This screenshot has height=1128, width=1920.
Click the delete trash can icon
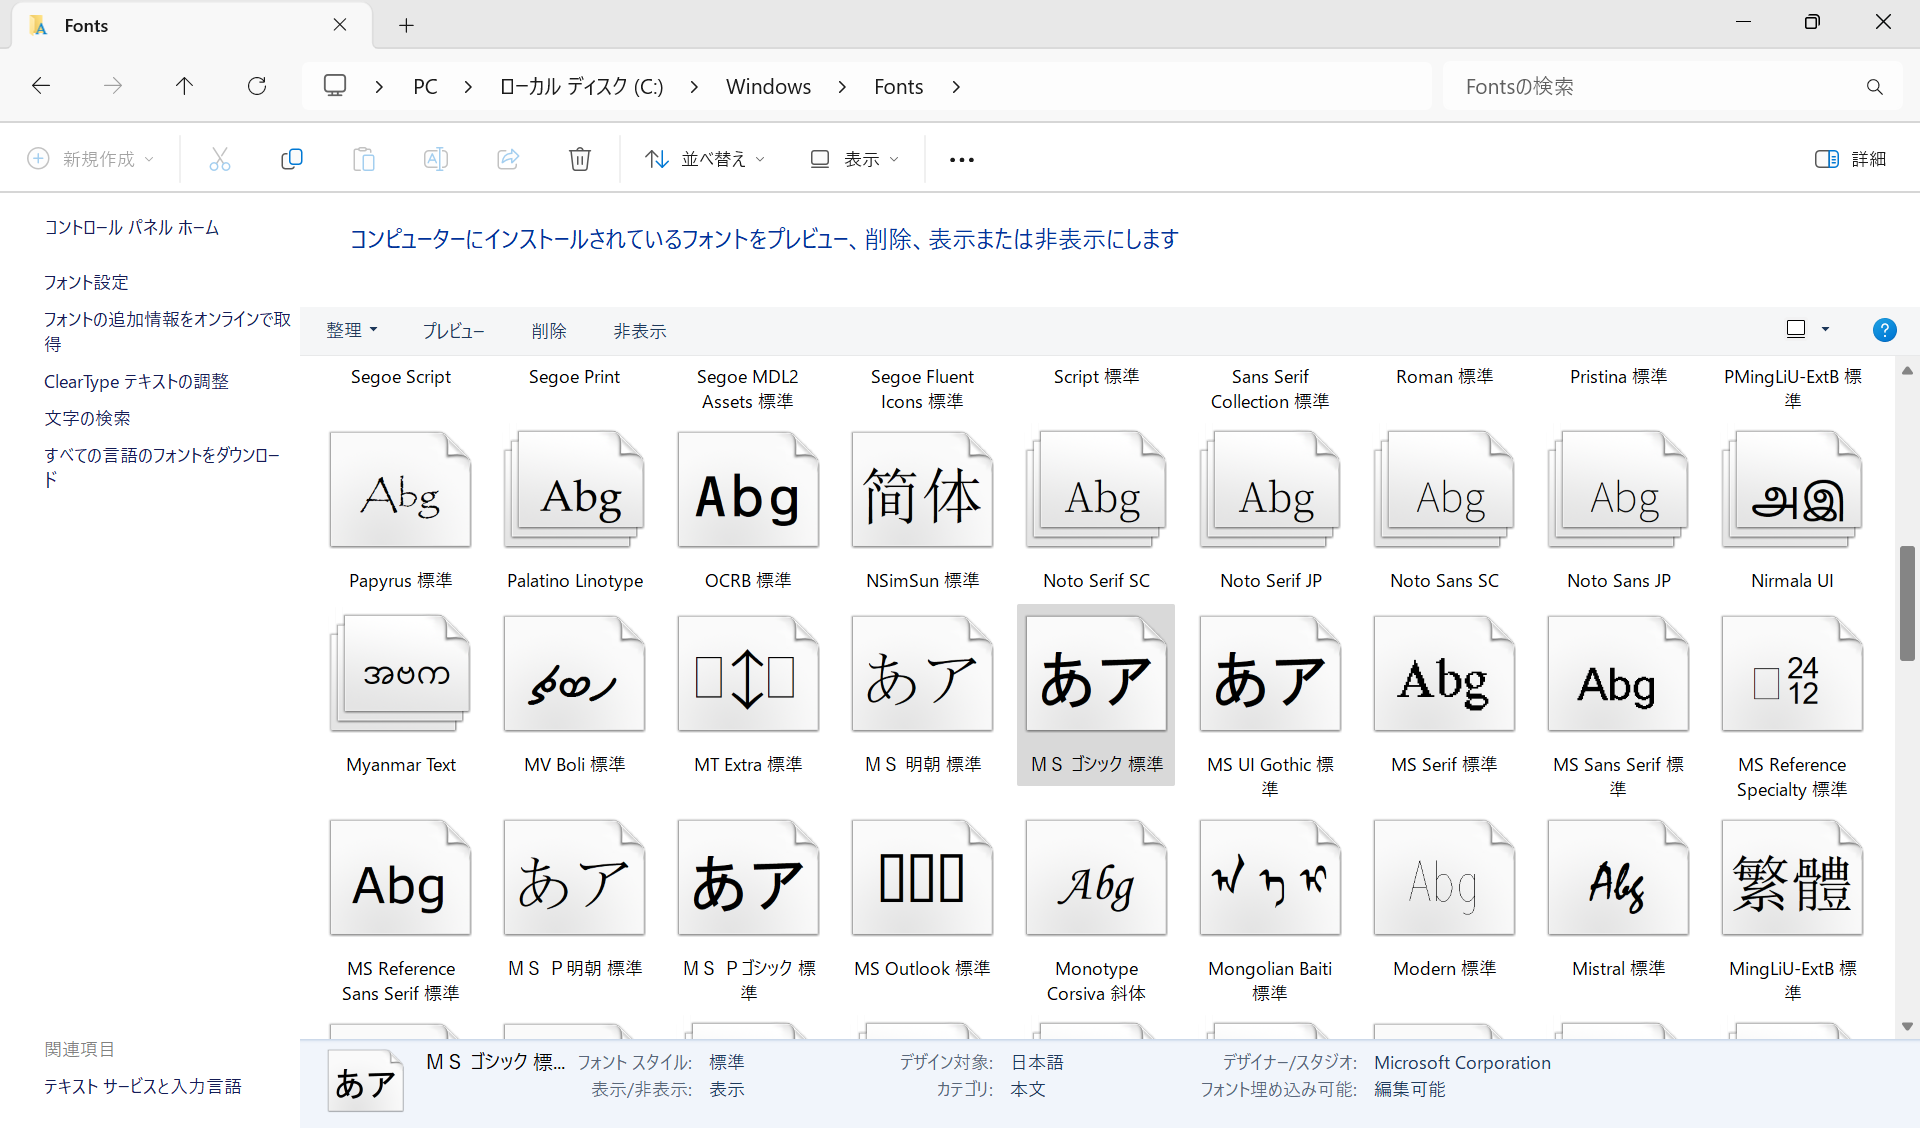[x=580, y=159]
